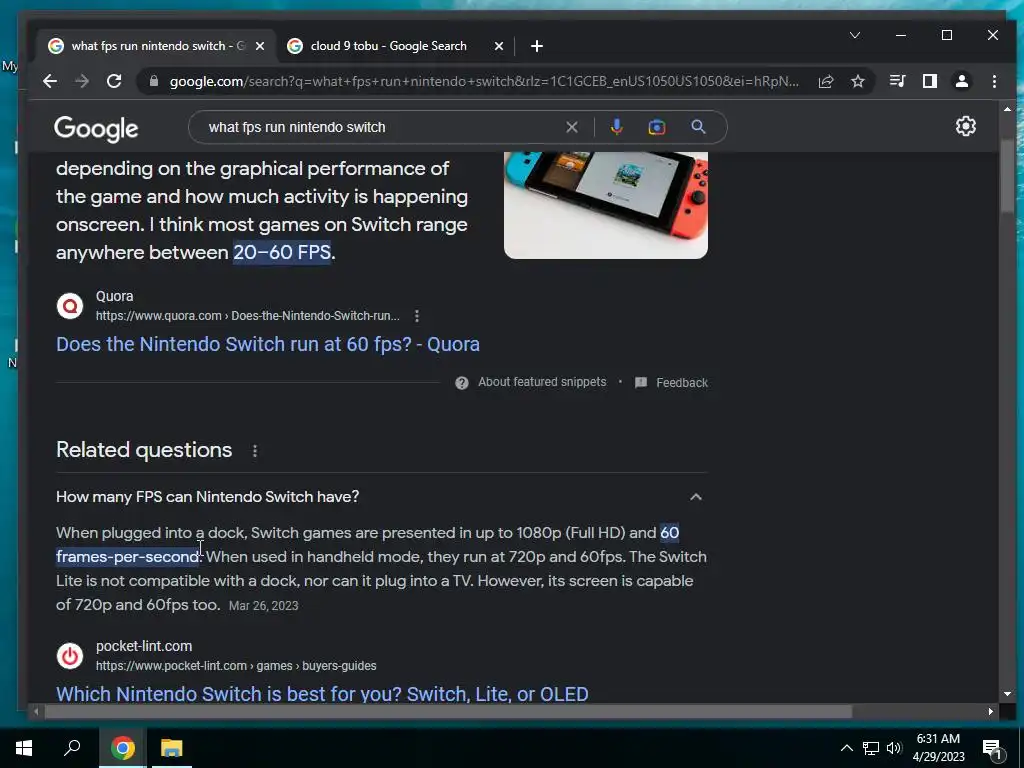Click the pocket-lint favicon

[70, 656]
